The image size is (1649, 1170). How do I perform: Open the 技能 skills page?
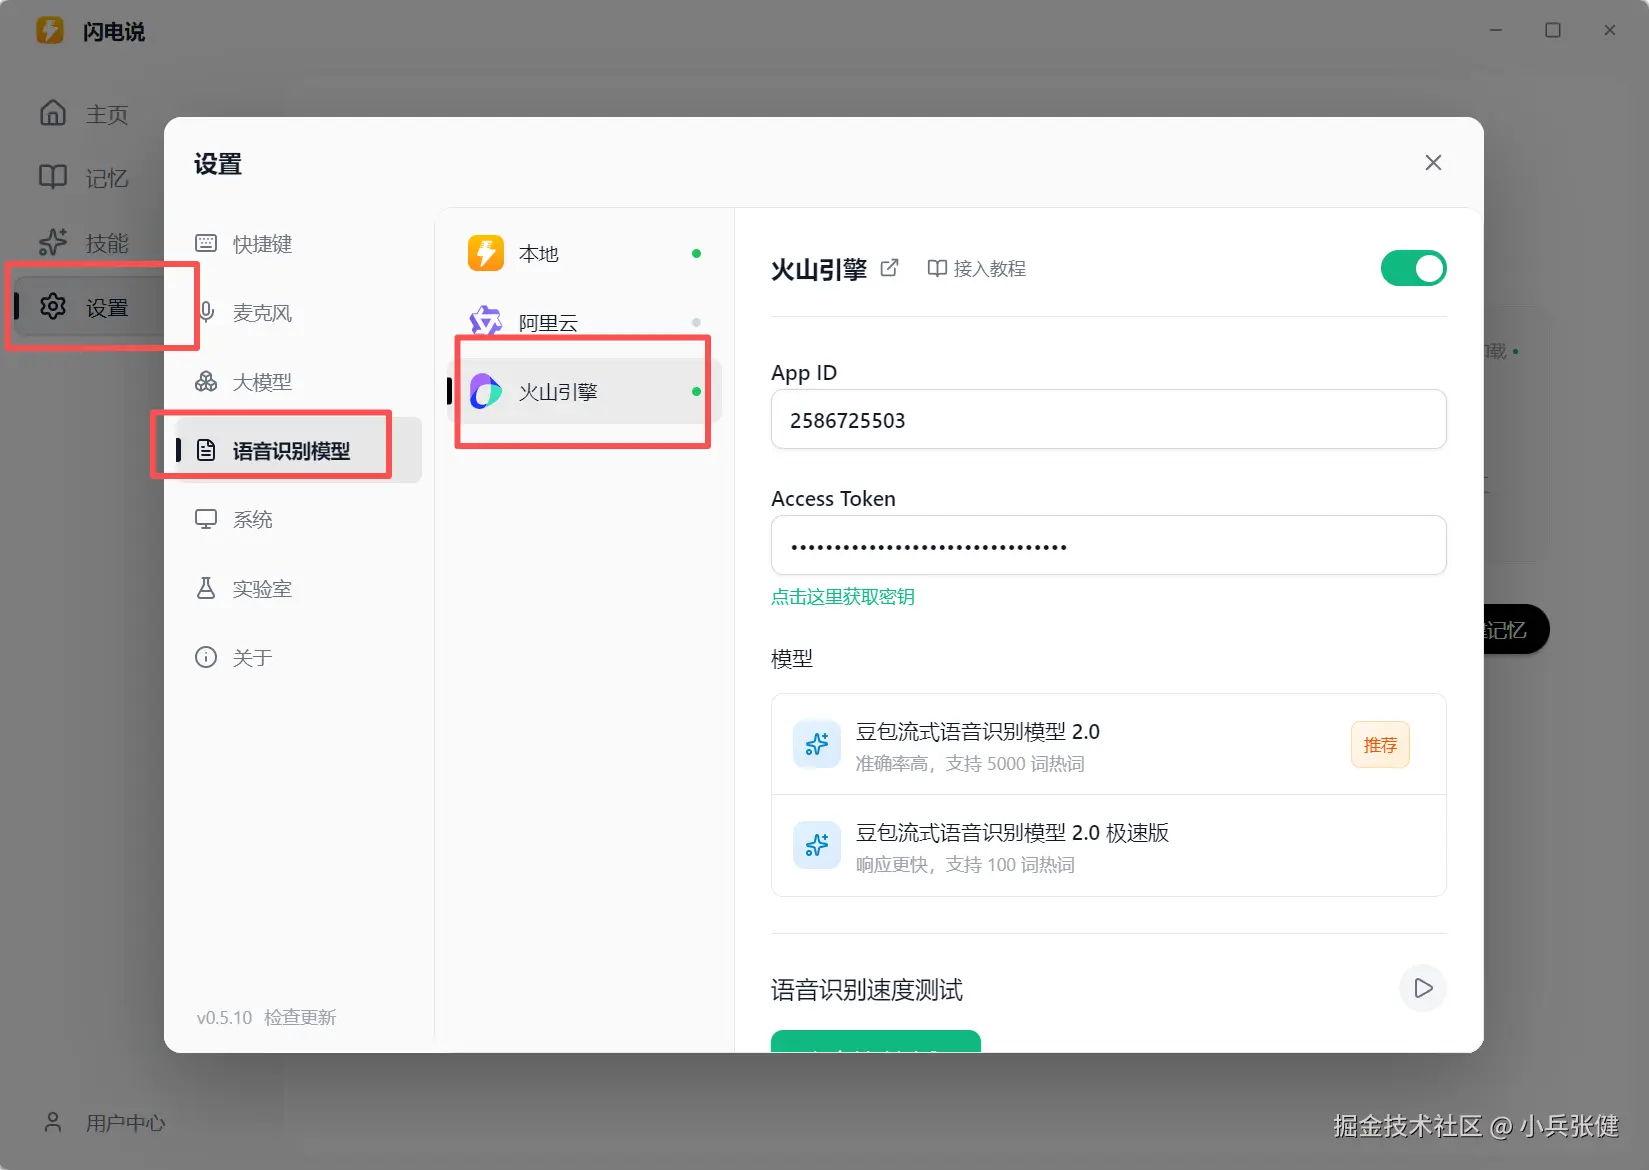click(85, 243)
